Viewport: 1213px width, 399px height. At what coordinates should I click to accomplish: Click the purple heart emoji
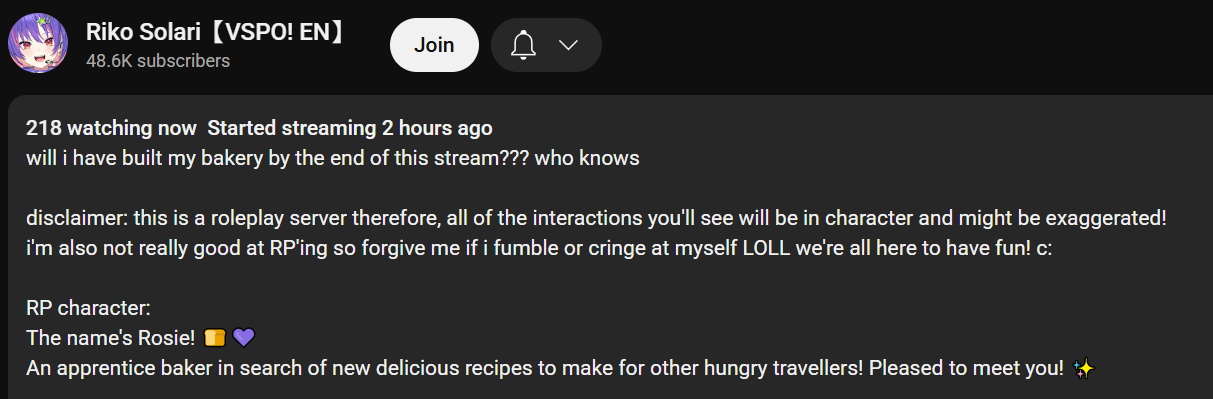[x=244, y=338]
